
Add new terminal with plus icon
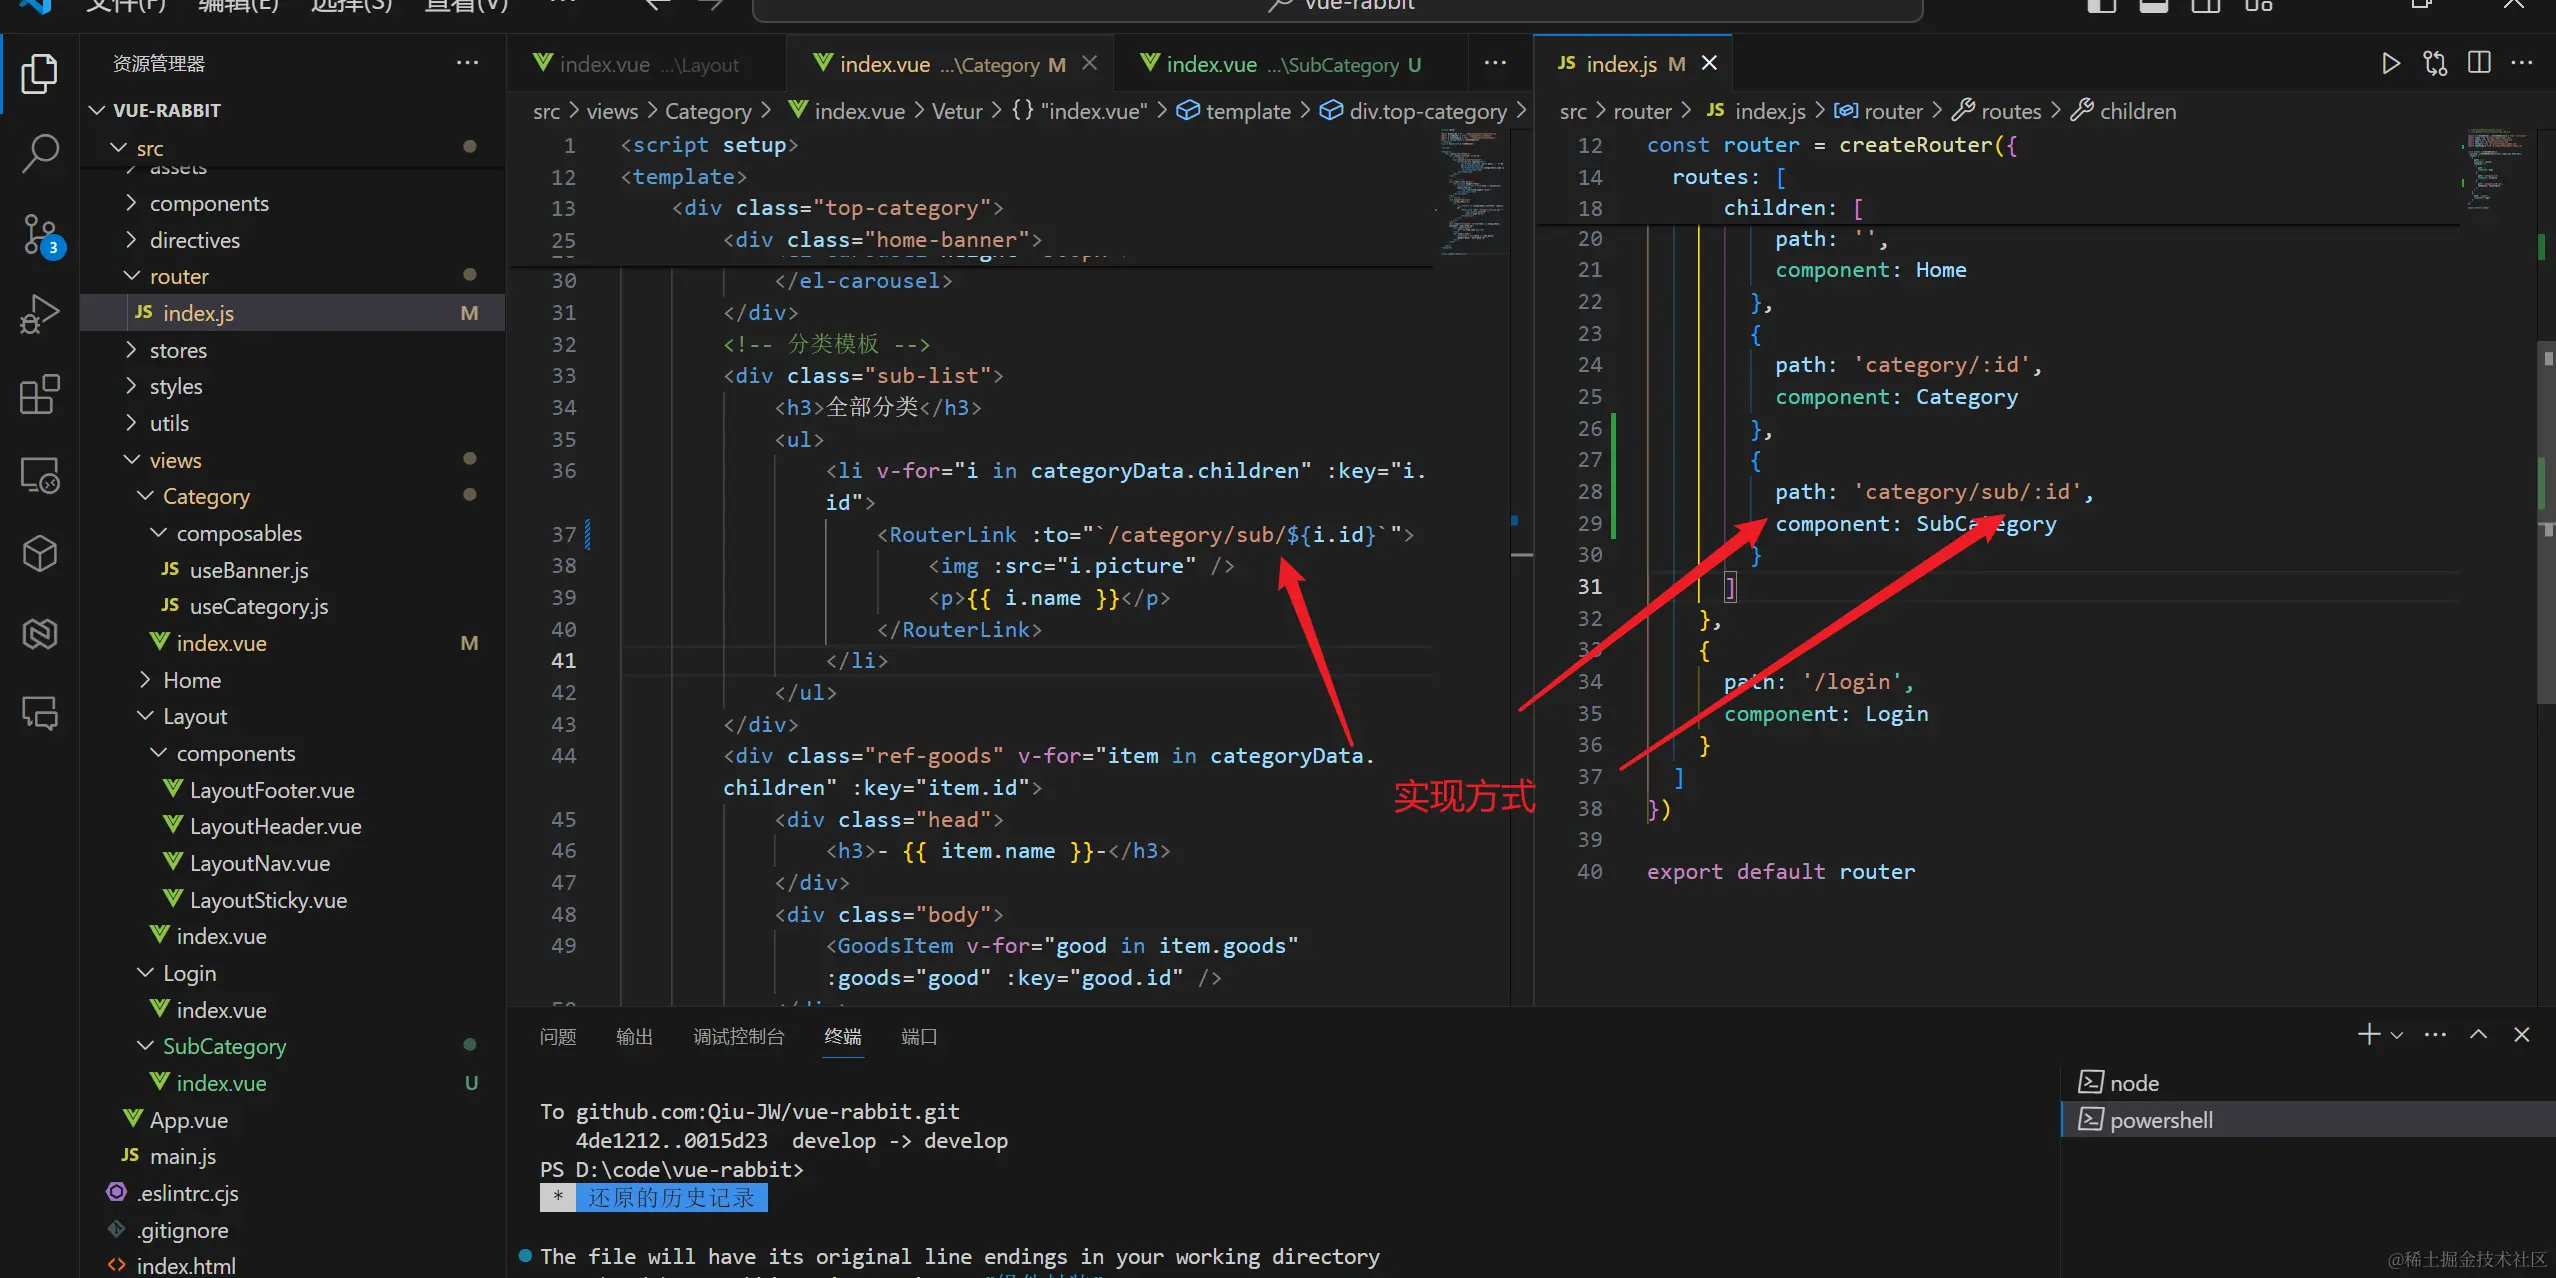(x=2368, y=1035)
